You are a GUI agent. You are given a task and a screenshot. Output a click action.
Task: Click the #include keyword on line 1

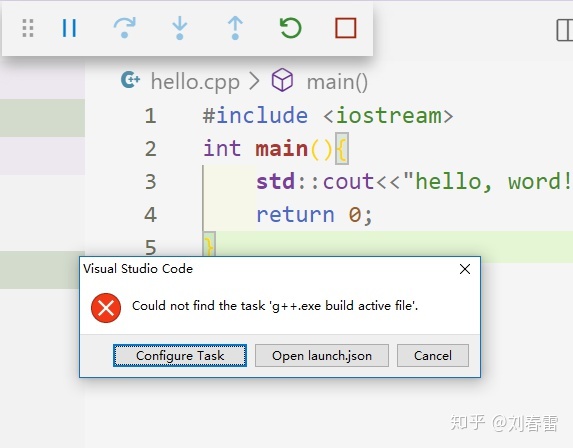[255, 115]
